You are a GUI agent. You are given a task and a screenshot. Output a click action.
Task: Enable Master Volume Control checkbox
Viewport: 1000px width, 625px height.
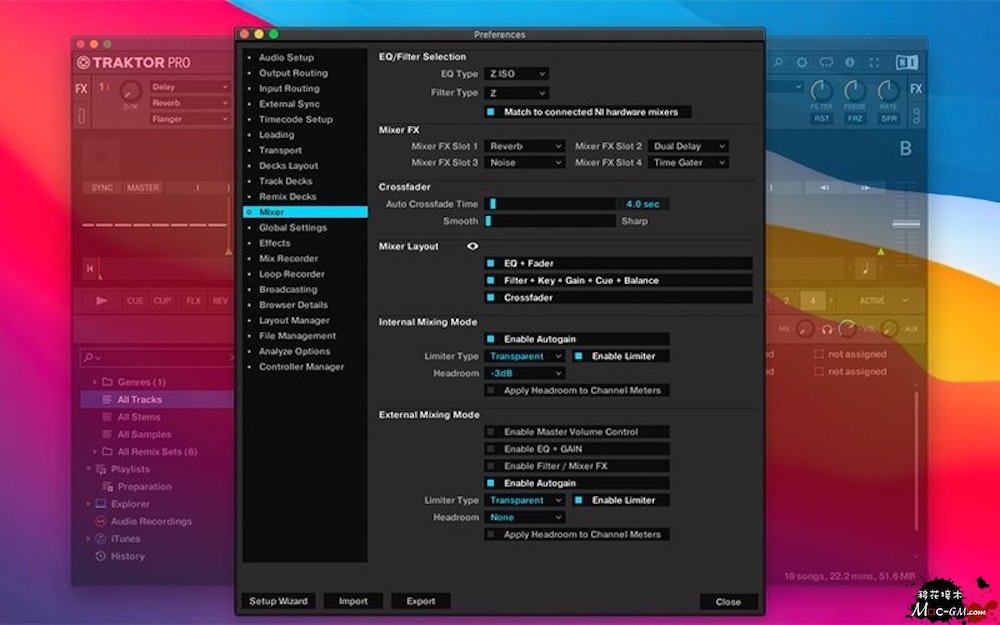[491, 432]
